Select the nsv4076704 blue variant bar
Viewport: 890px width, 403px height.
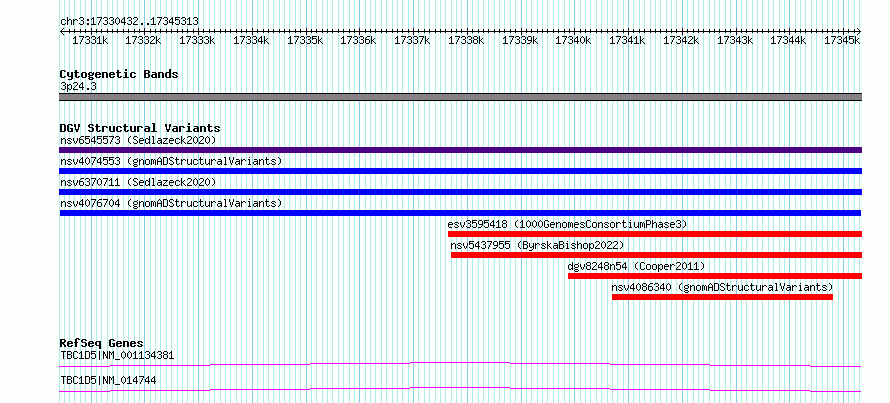click(460, 213)
